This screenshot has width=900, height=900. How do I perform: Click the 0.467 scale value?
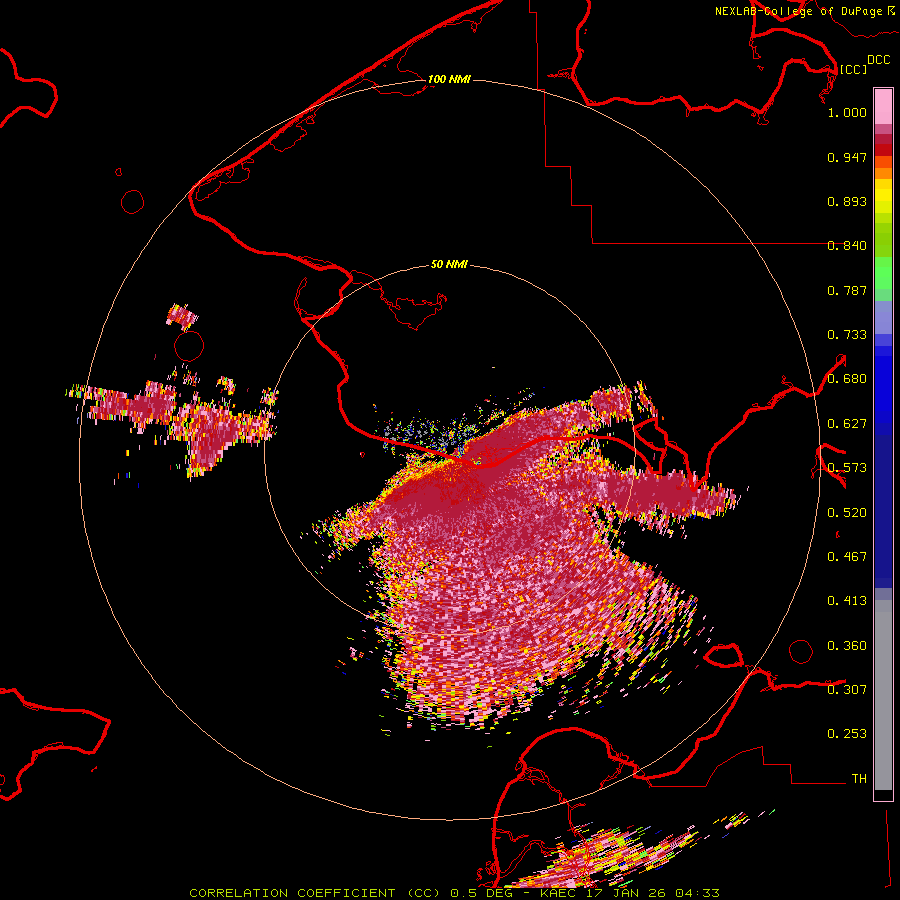tap(847, 557)
